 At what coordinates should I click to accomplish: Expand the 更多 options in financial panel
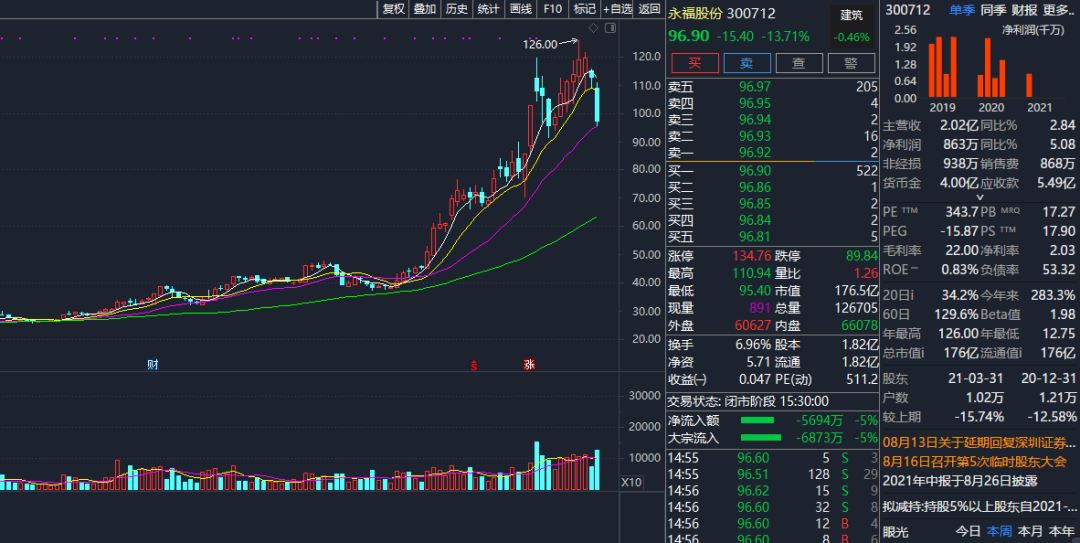[1058, 10]
